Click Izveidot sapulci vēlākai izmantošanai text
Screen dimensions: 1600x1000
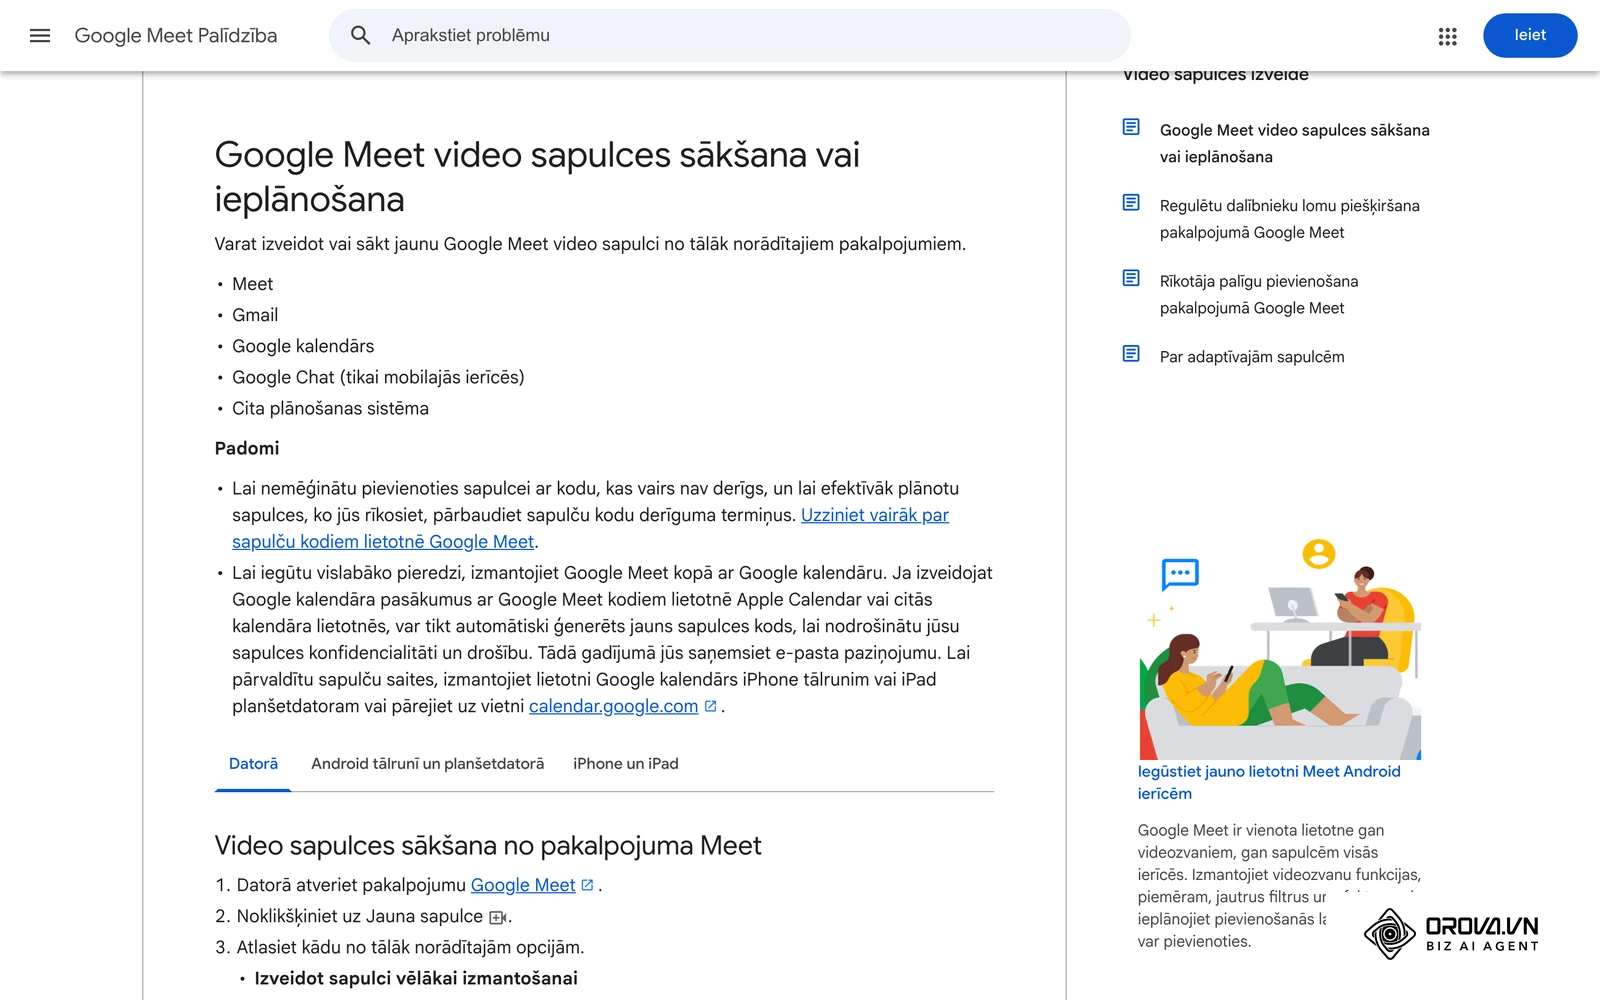(x=416, y=978)
